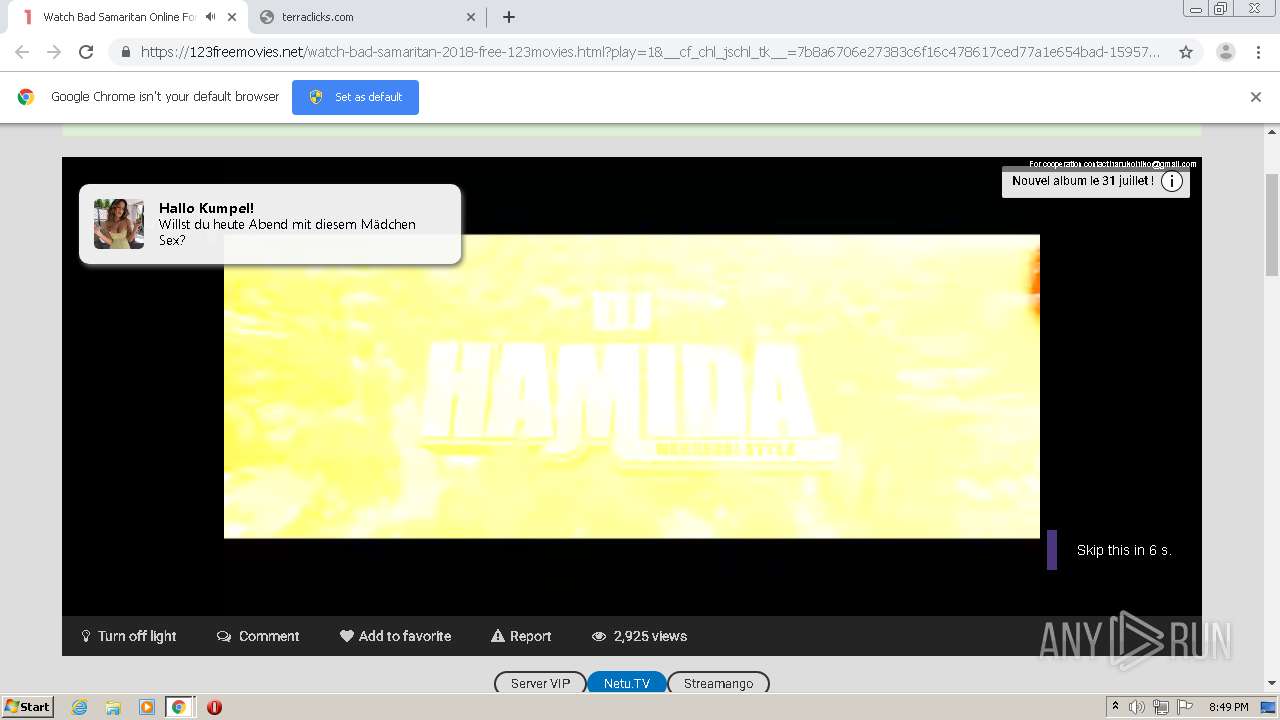The image size is (1280, 720).
Task: Dismiss the default browser info bar
Action: coord(1256,97)
